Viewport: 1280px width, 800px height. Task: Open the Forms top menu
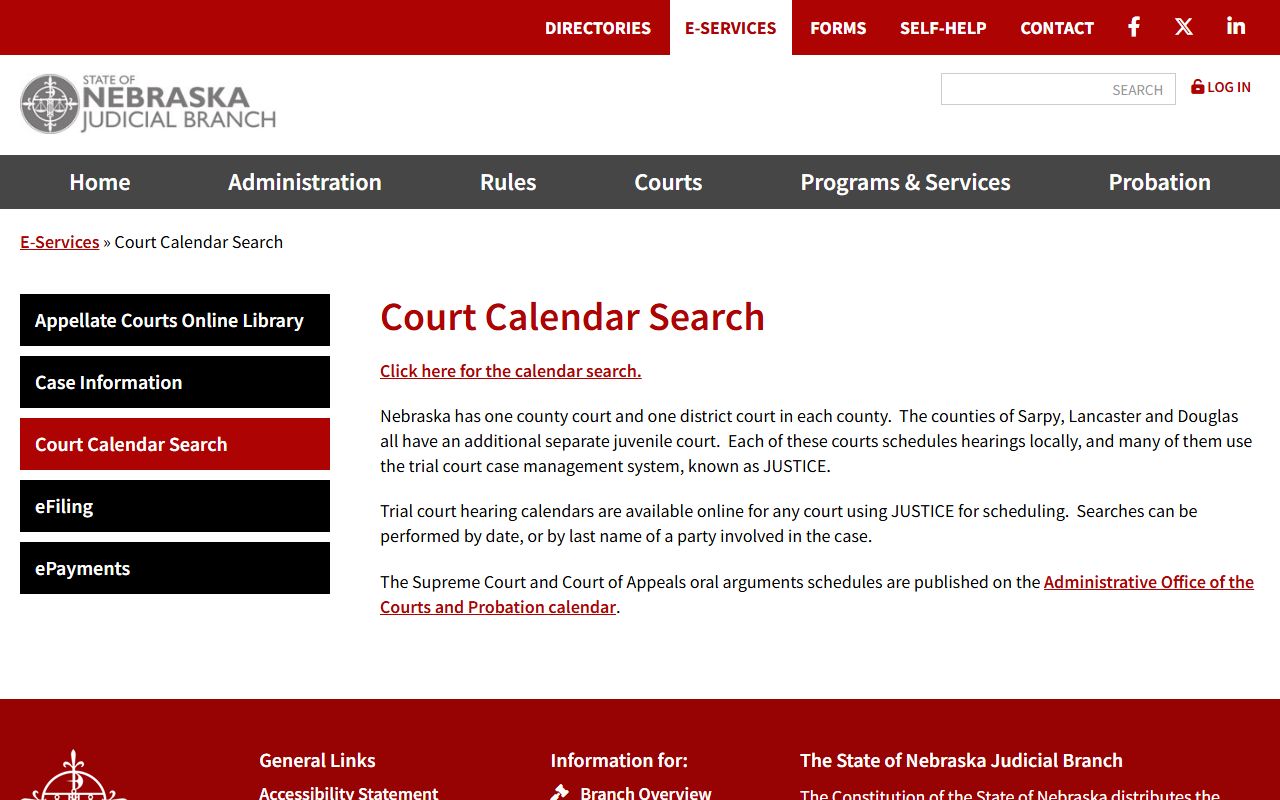[x=838, y=28]
